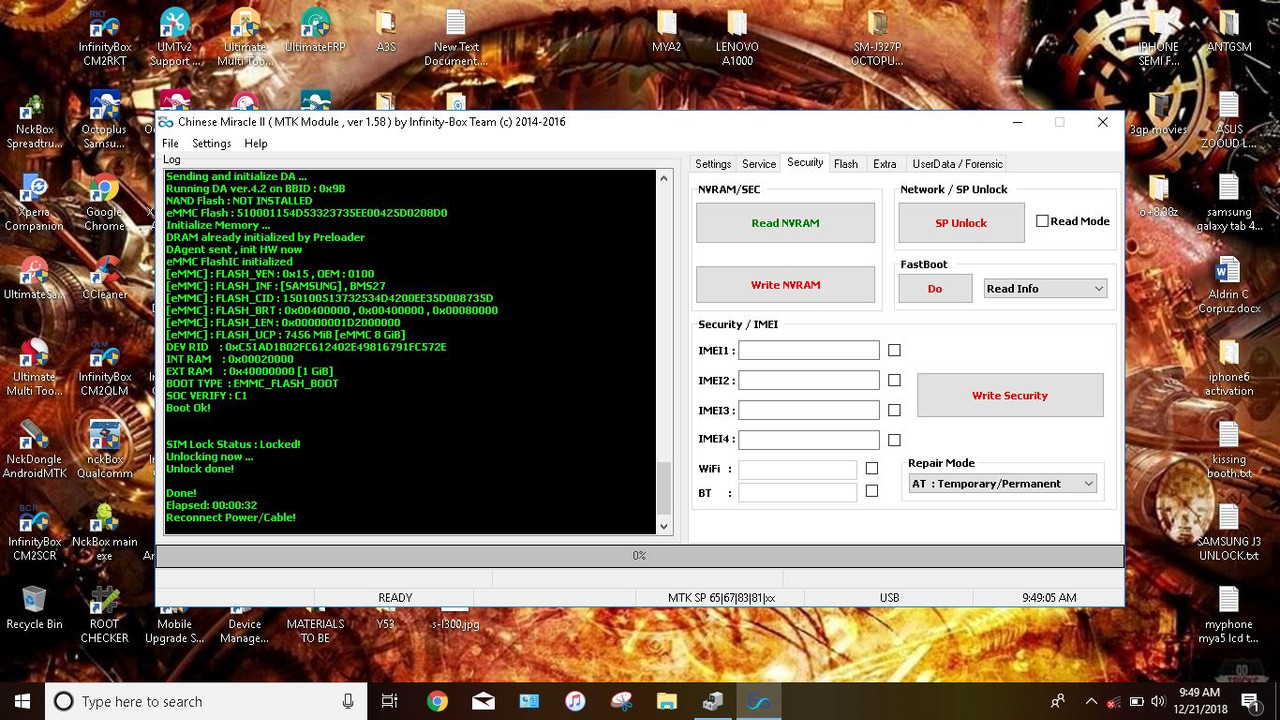Switch to the Flash tab
This screenshot has width=1280, height=720.
(x=846, y=164)
